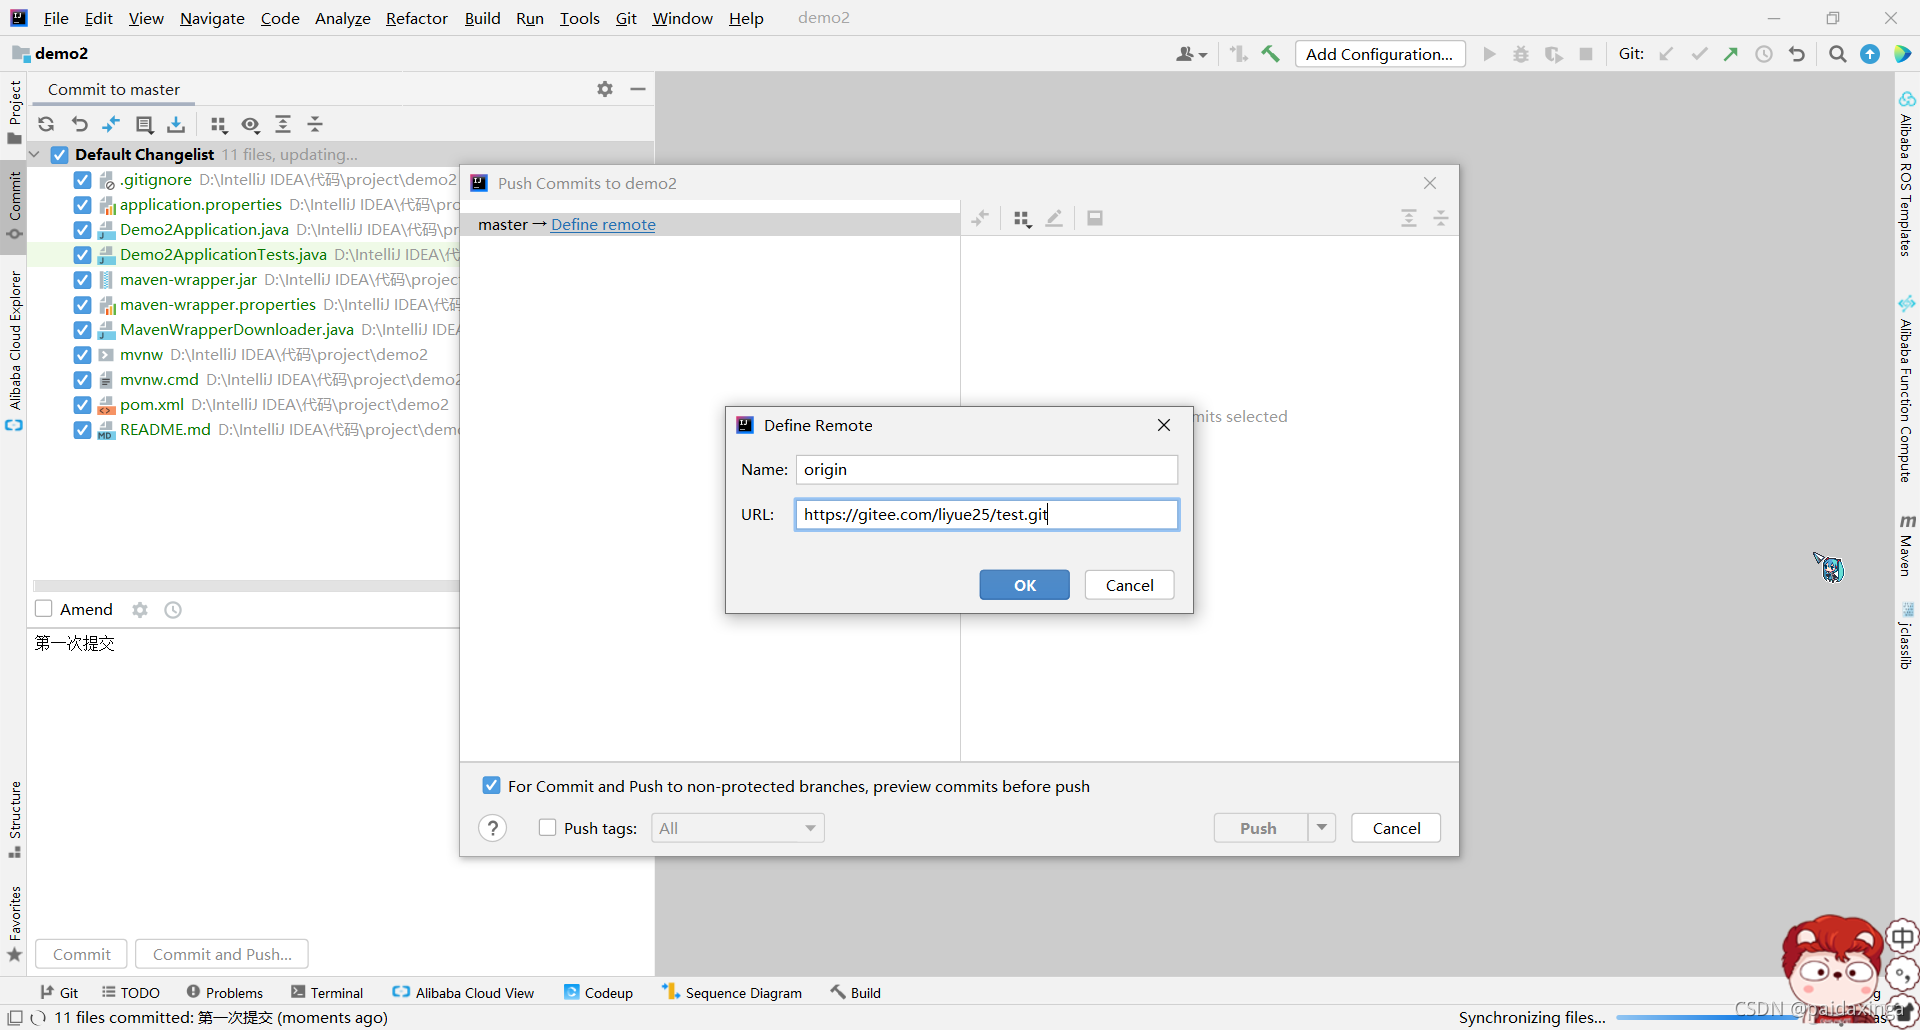The image size is (1920, 1030).
Task: Click the Shelve changes download icon
Action: tap(176, 124)
